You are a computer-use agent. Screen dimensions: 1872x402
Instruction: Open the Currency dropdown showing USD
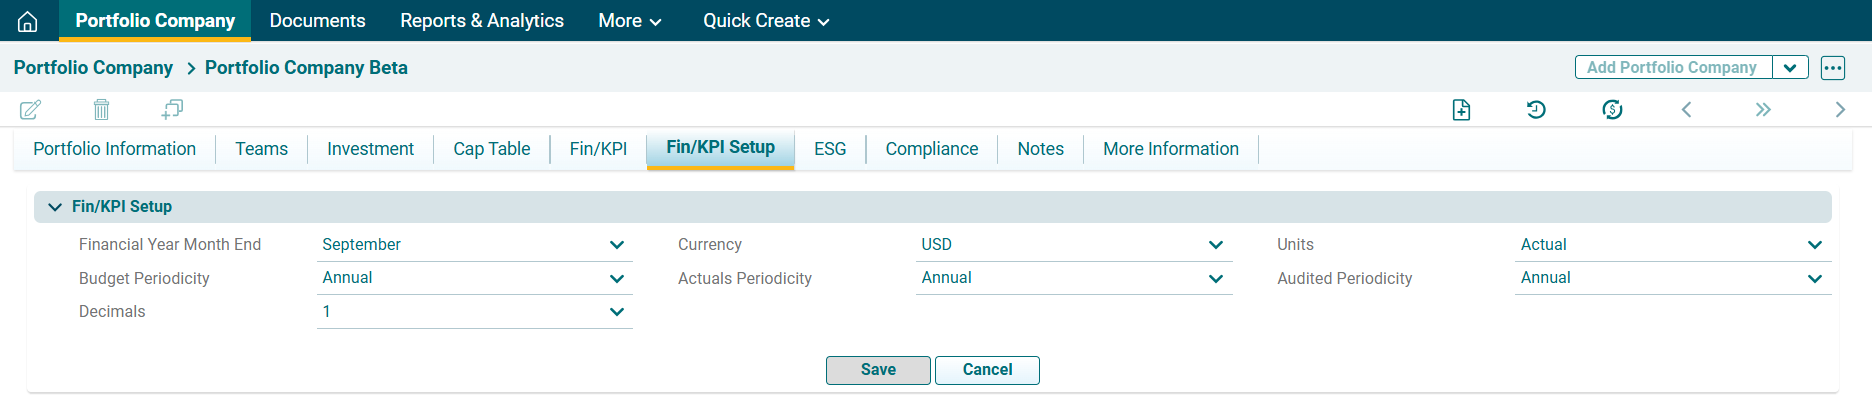point(1073,245)
